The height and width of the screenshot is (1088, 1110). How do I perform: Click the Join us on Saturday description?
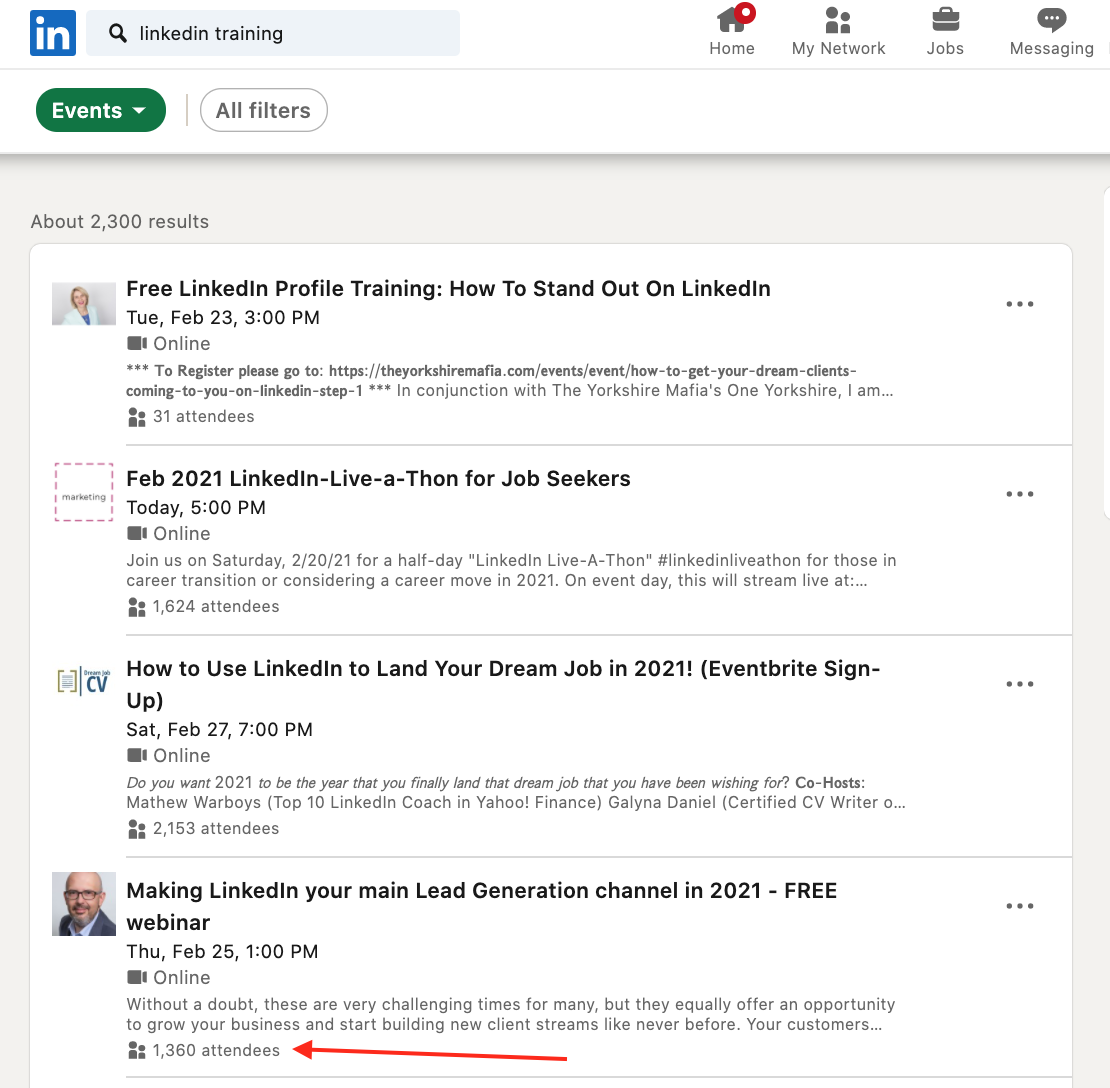(x=511, y=571)
